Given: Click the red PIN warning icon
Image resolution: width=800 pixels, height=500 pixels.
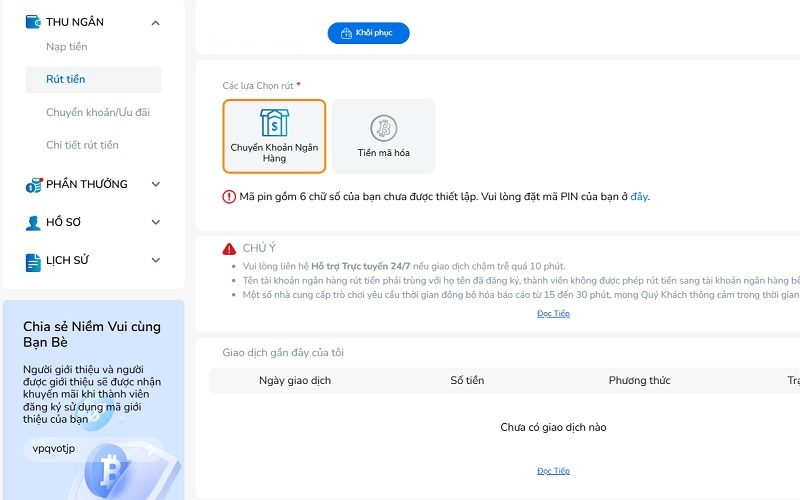Looking at the screenshot, I should [x=229, y=197].
